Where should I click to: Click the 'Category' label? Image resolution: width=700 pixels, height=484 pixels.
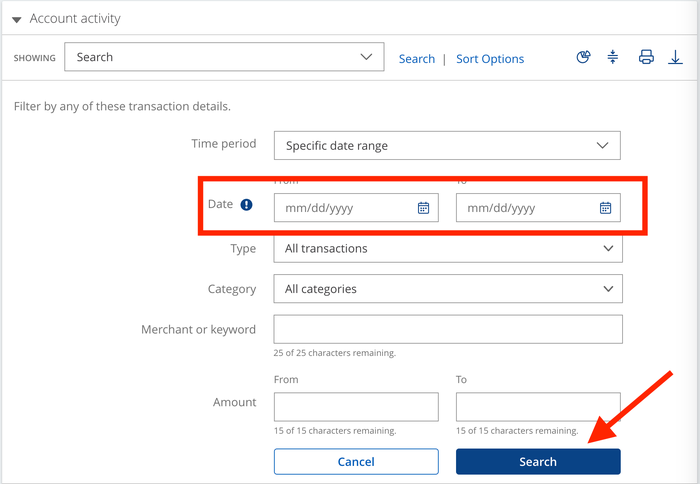232,289
